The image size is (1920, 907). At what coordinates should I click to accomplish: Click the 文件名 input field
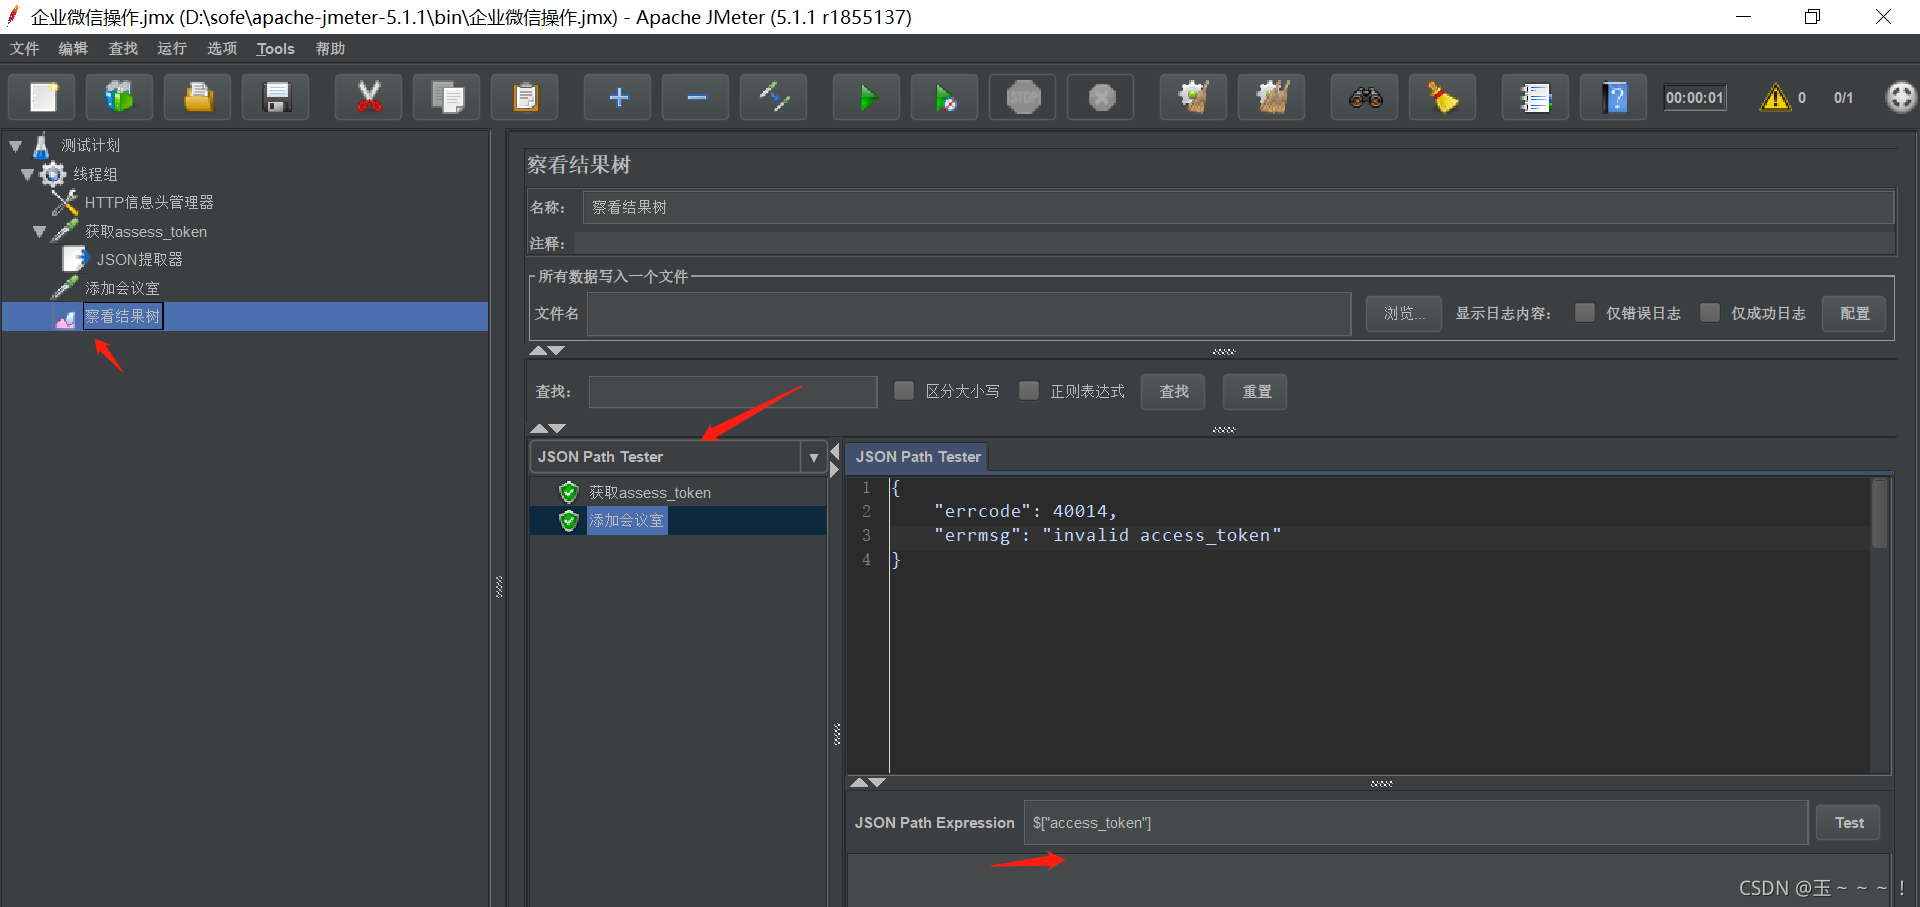[x=968, y=313]
